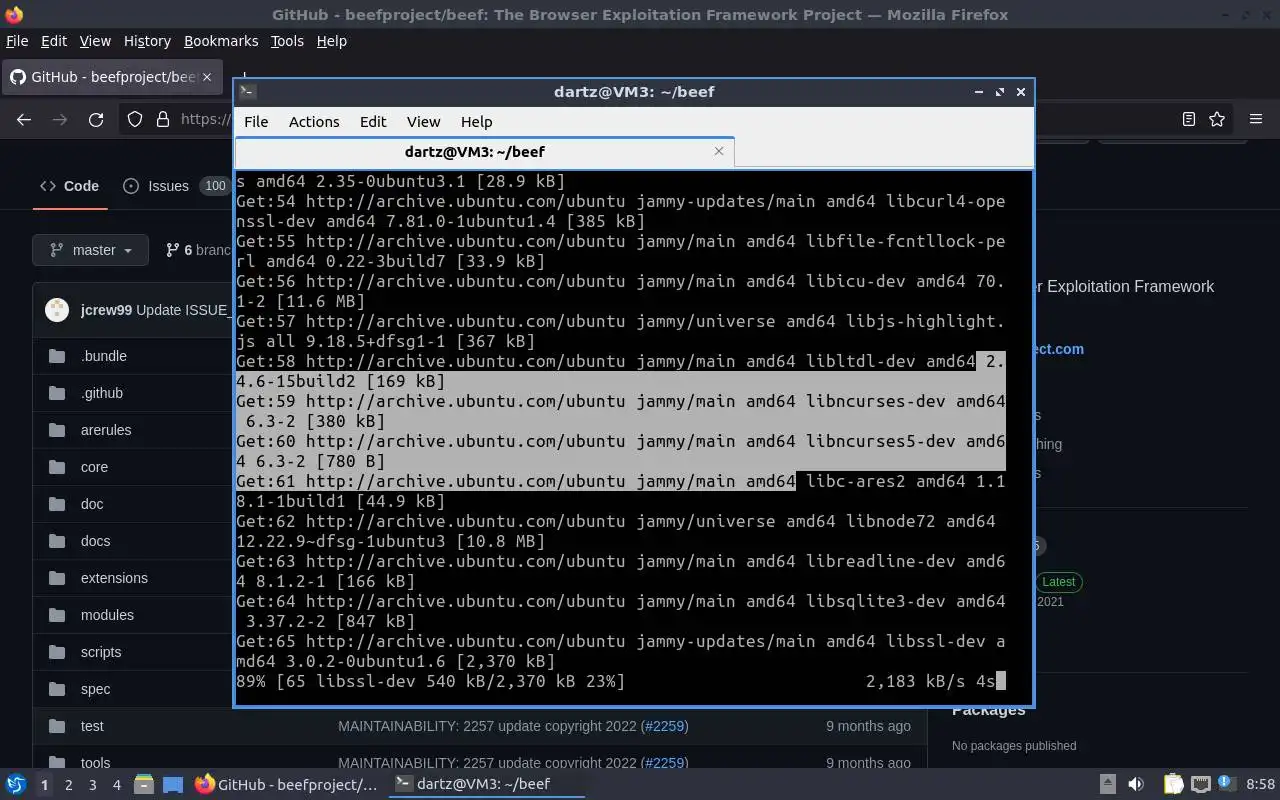Open the terminal Actions menu
Screen dimensions: 1280x800
[x=314, y=121]
